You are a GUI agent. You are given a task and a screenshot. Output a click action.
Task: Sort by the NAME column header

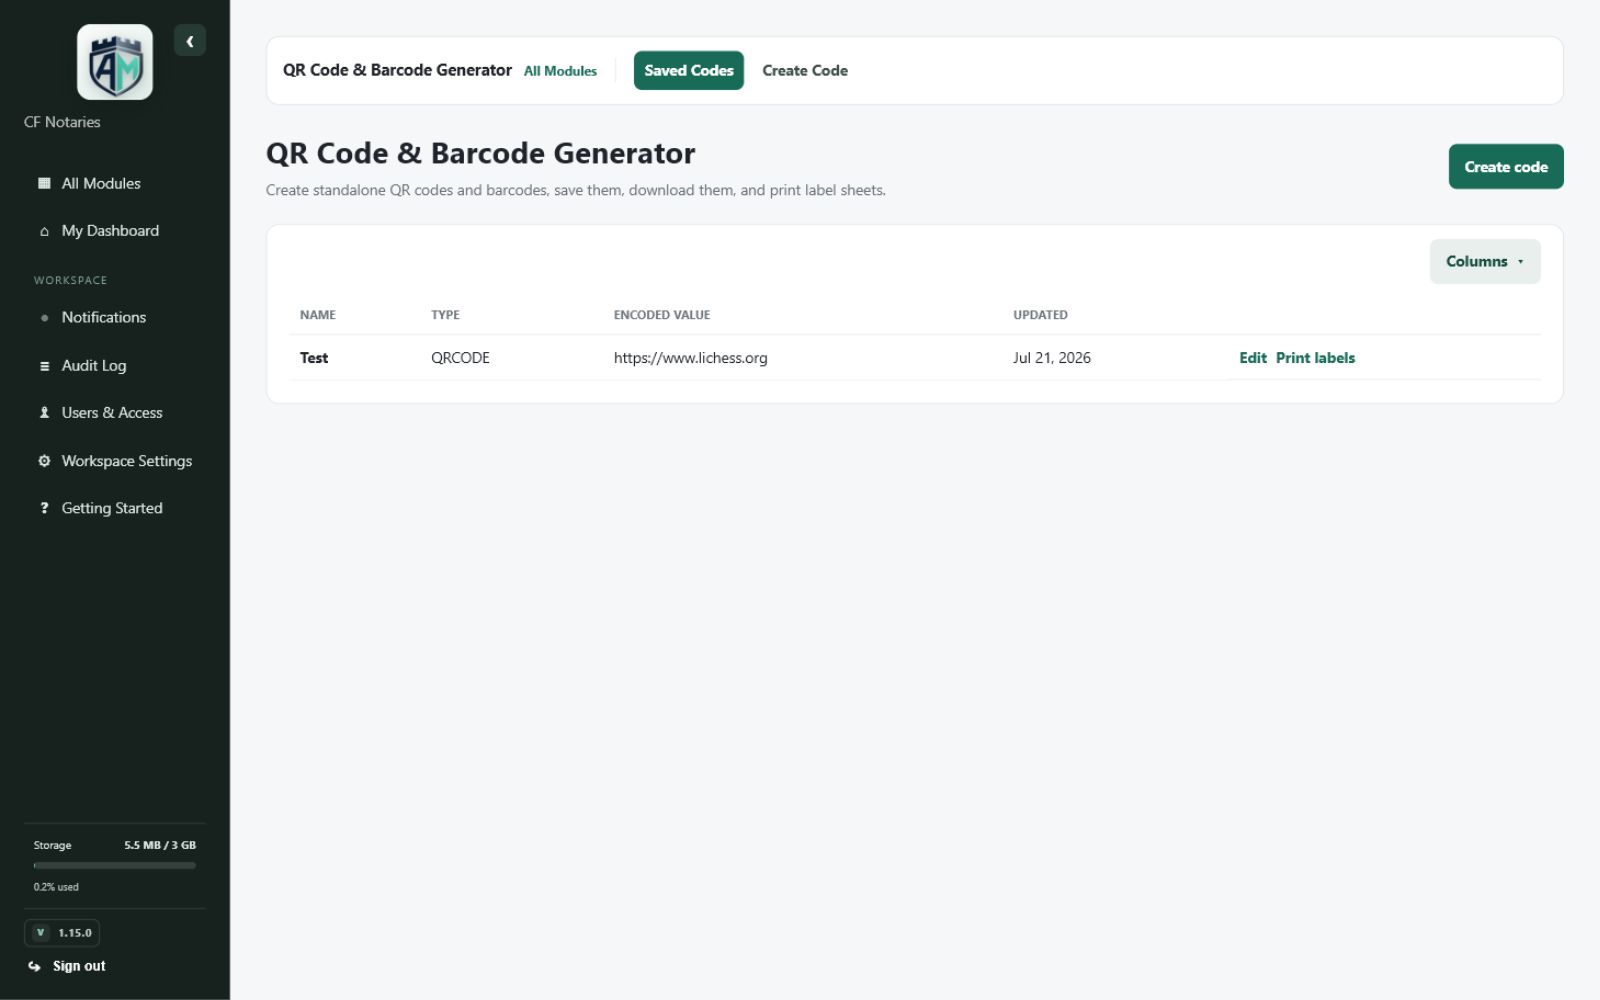click(318, 315)
